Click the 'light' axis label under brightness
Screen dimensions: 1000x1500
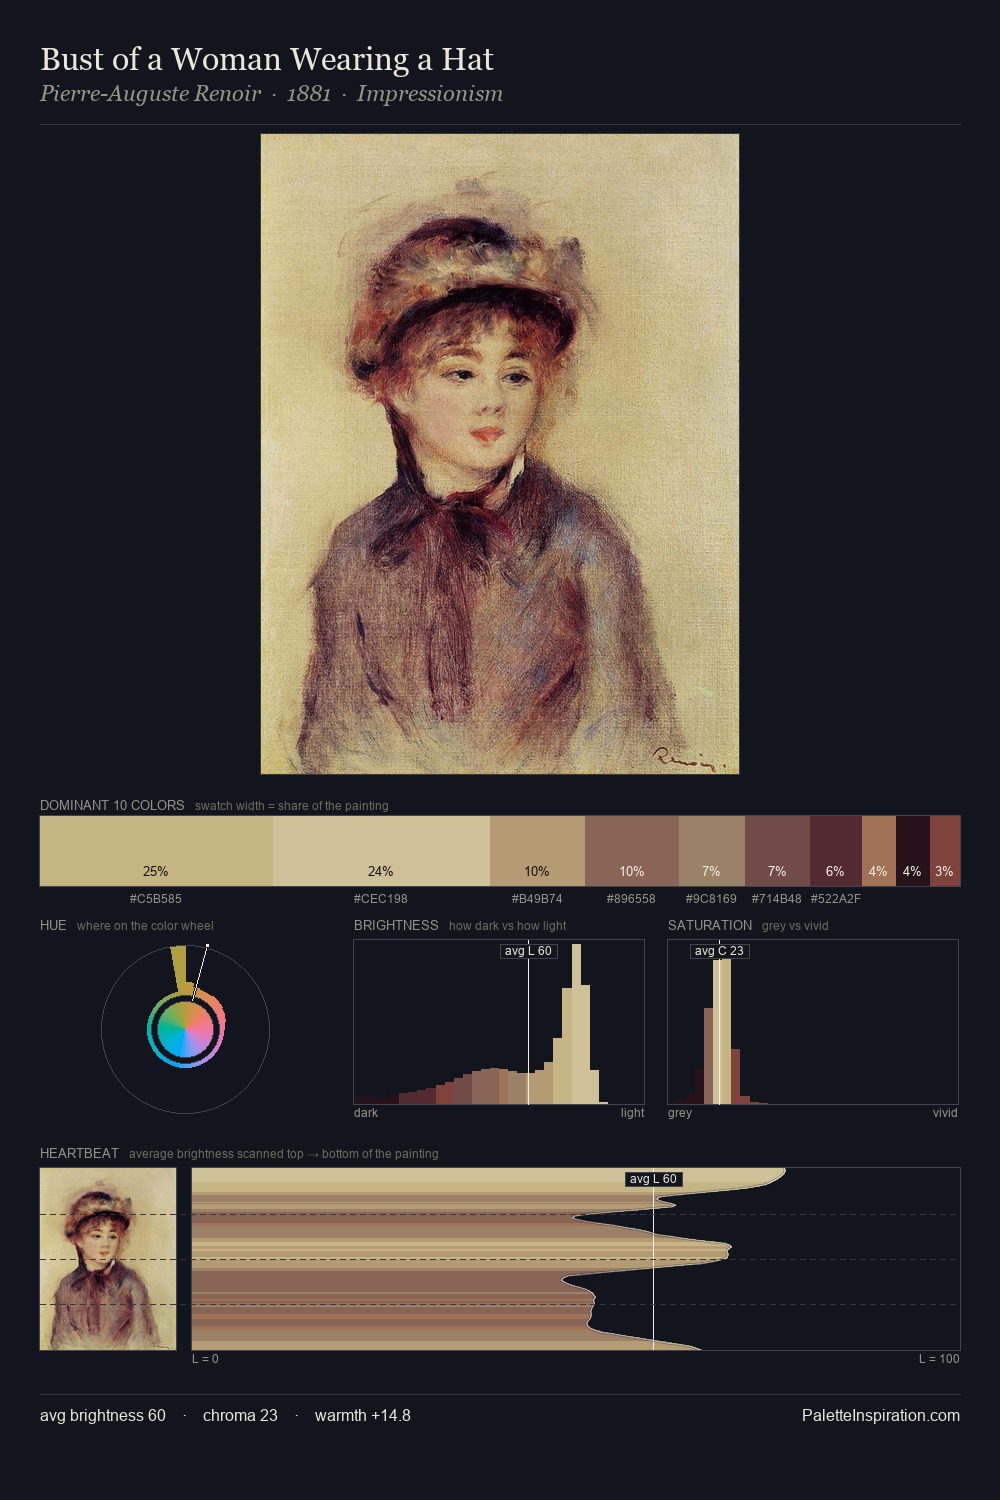pyautogui.click(x=633, y=1113)
